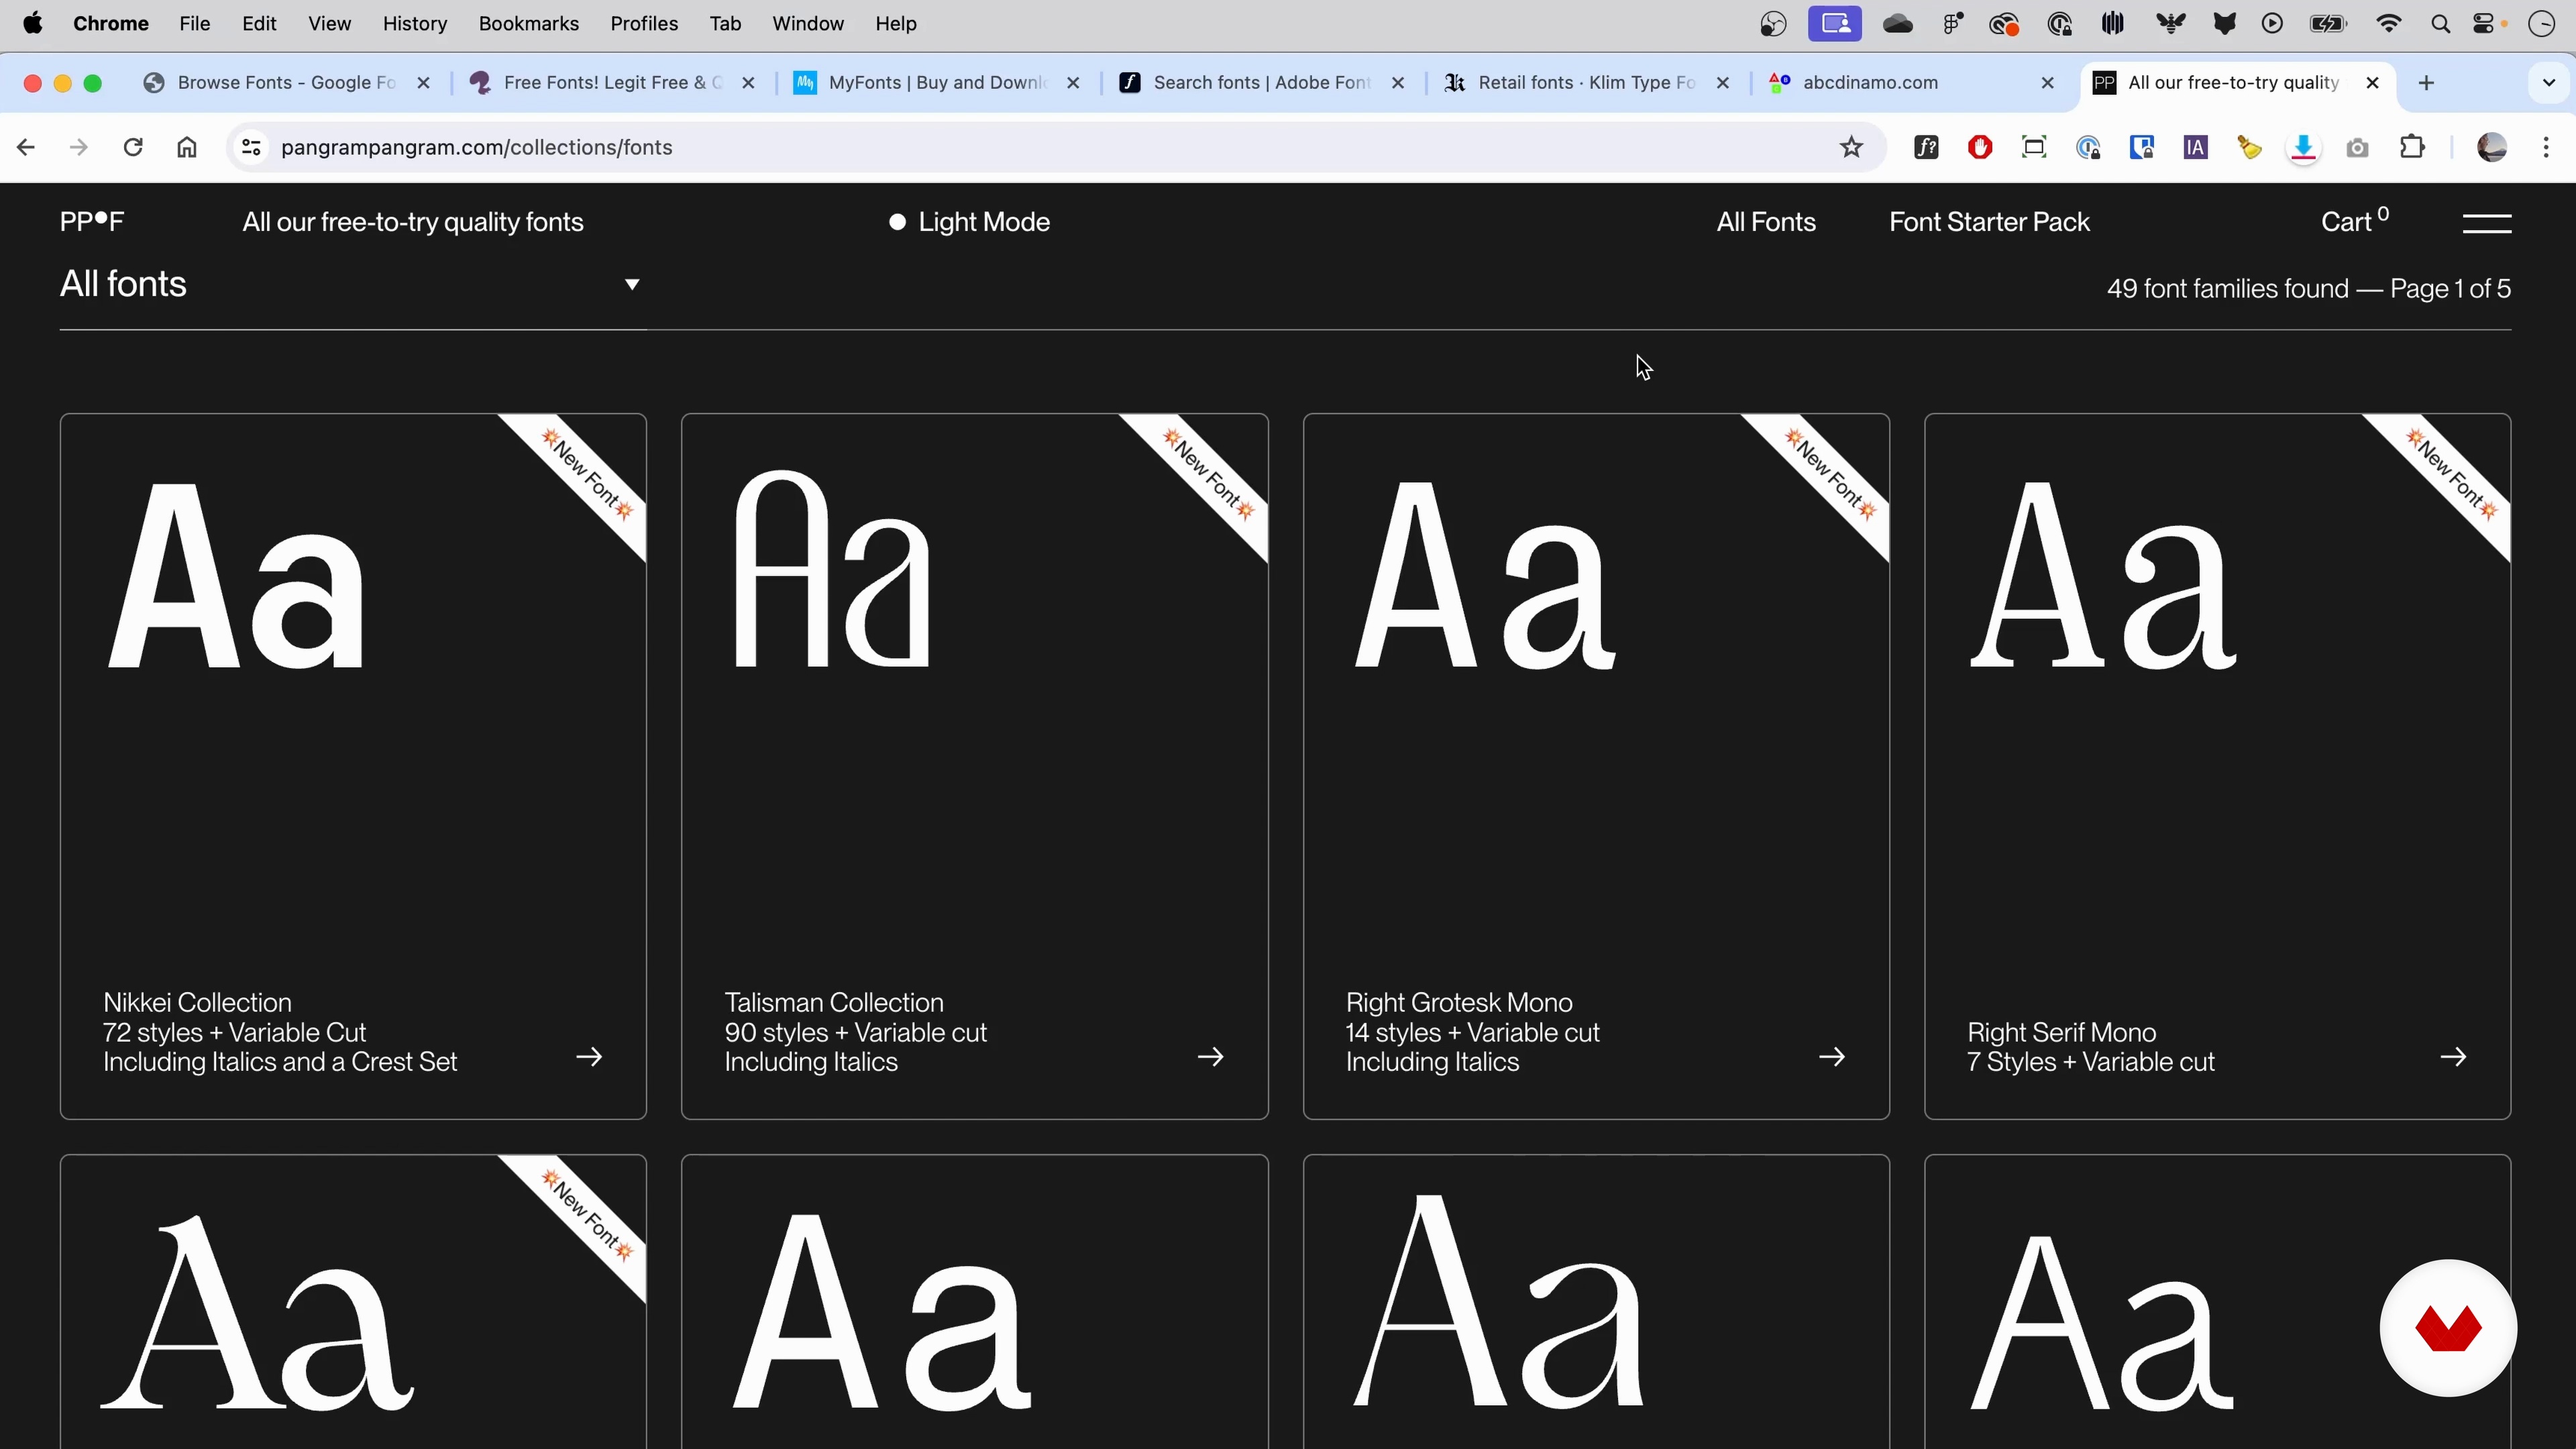Click the battery status icon
This screenshot has width=2576, height=1449.
pyautogui.click(x=2328, y=24)
